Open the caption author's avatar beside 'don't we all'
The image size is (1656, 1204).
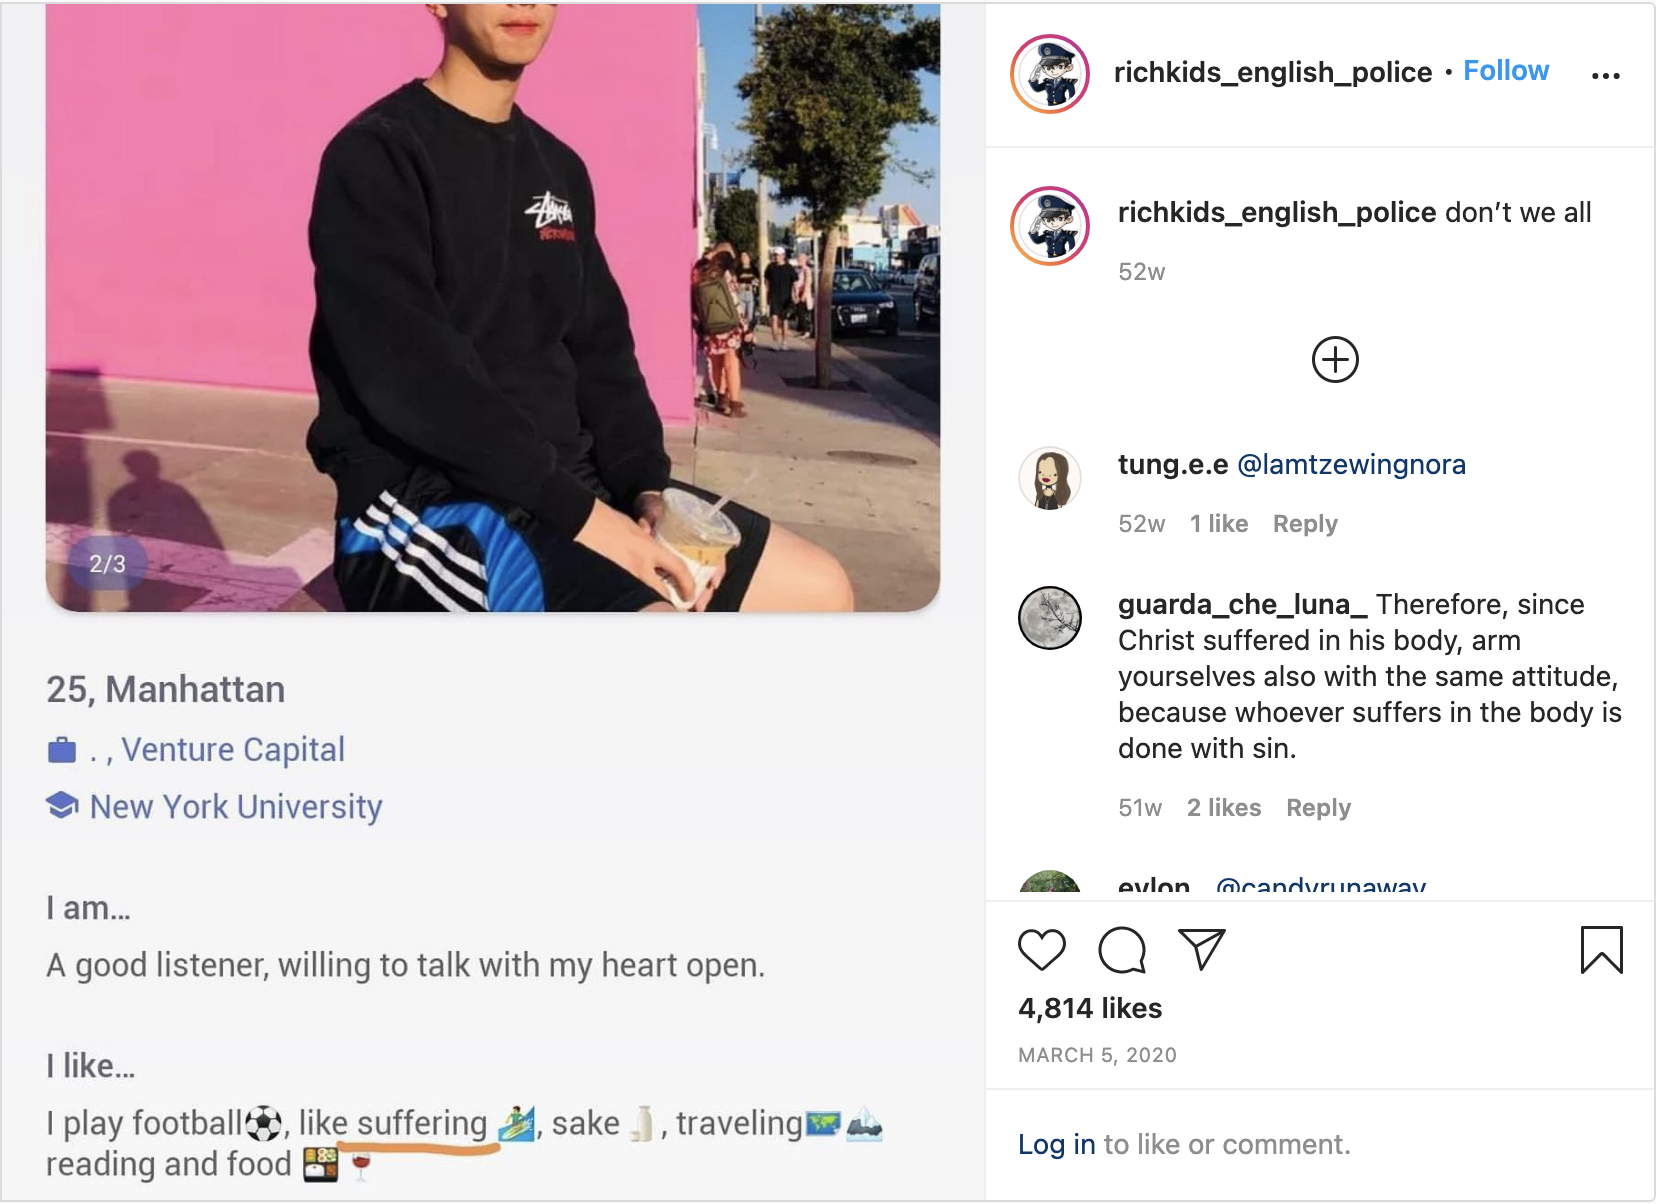coord(1050,226)
